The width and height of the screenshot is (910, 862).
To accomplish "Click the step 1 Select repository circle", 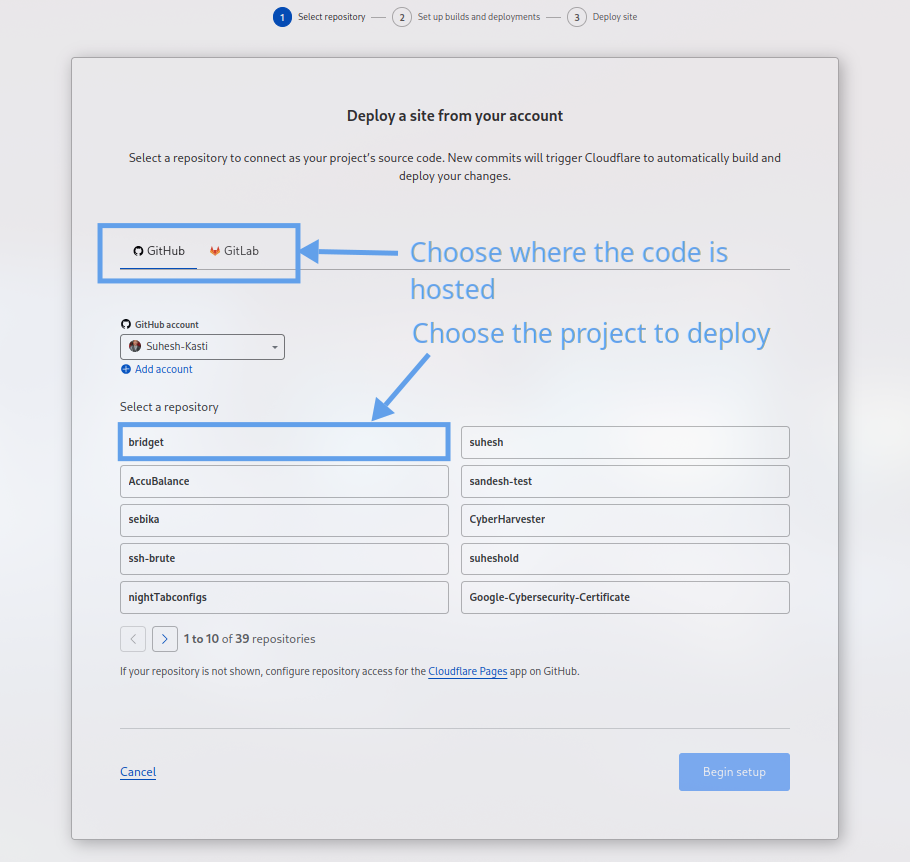I will [x=281, y=16].
